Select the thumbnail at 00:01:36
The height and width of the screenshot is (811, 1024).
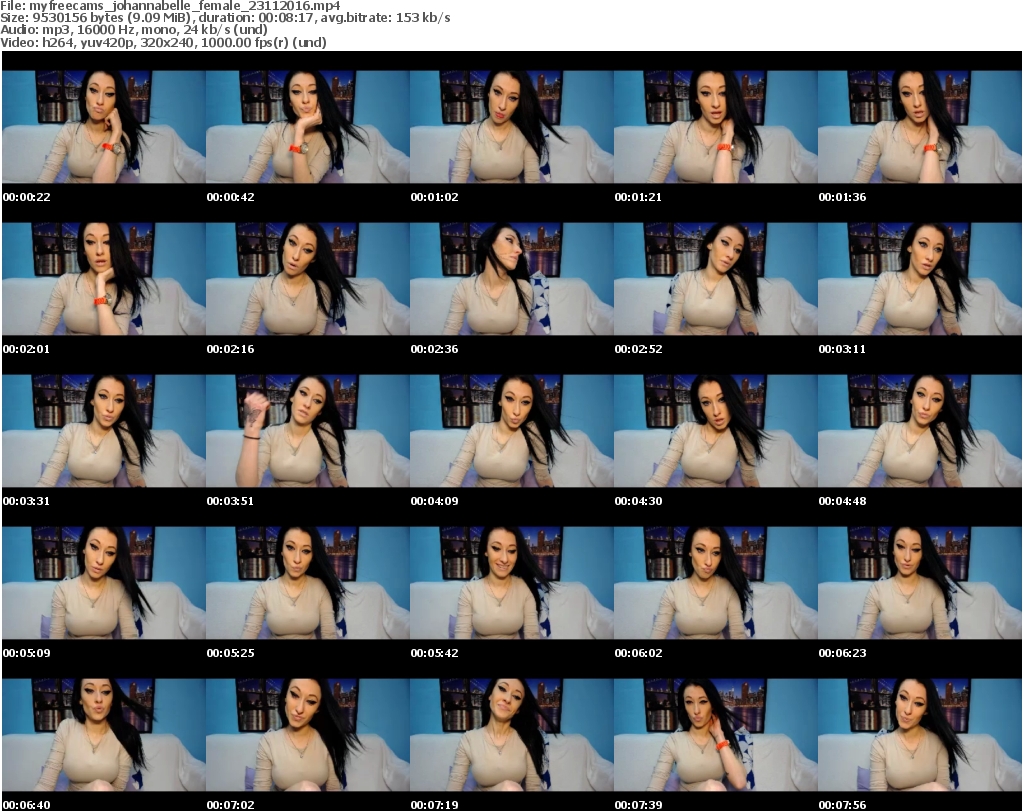[x=920, y=127]
